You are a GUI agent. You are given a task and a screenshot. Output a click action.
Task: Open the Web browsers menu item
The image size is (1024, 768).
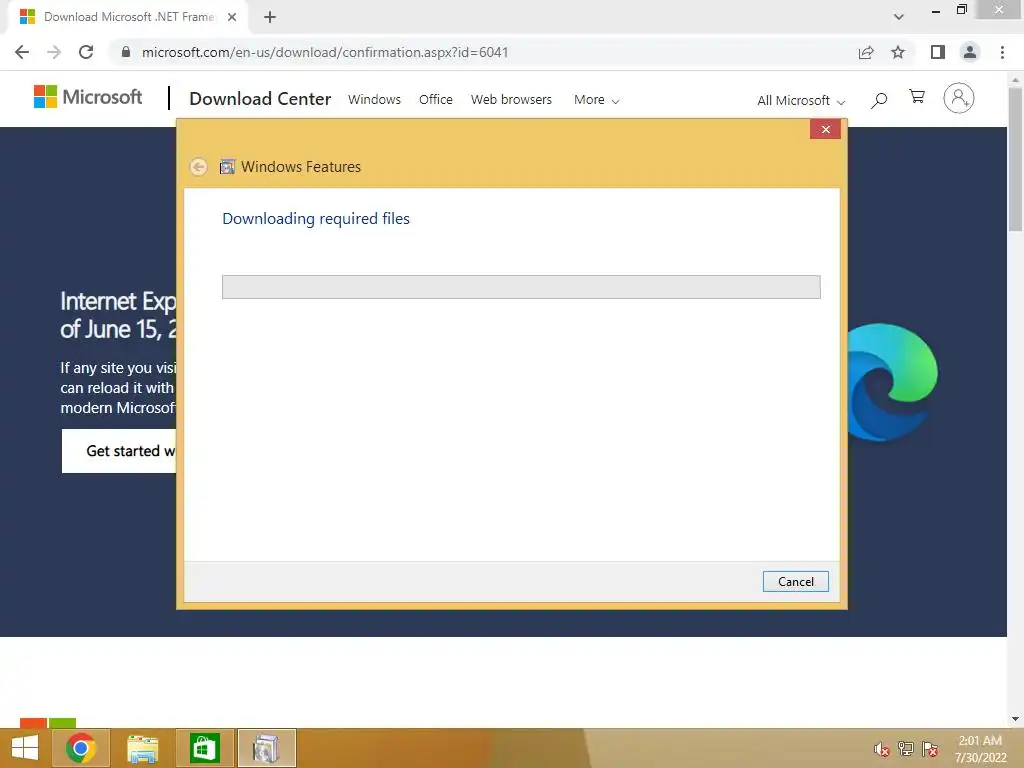pyautogui.click(x=511, y=99)
